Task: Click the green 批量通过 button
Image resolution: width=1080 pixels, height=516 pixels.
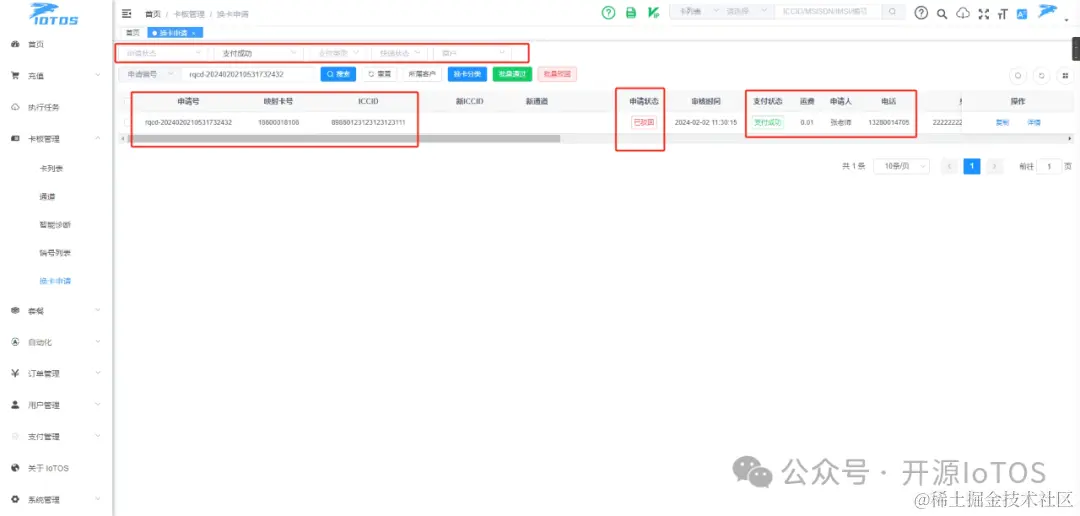Action: pyautogui.click(x=512, y=74)
